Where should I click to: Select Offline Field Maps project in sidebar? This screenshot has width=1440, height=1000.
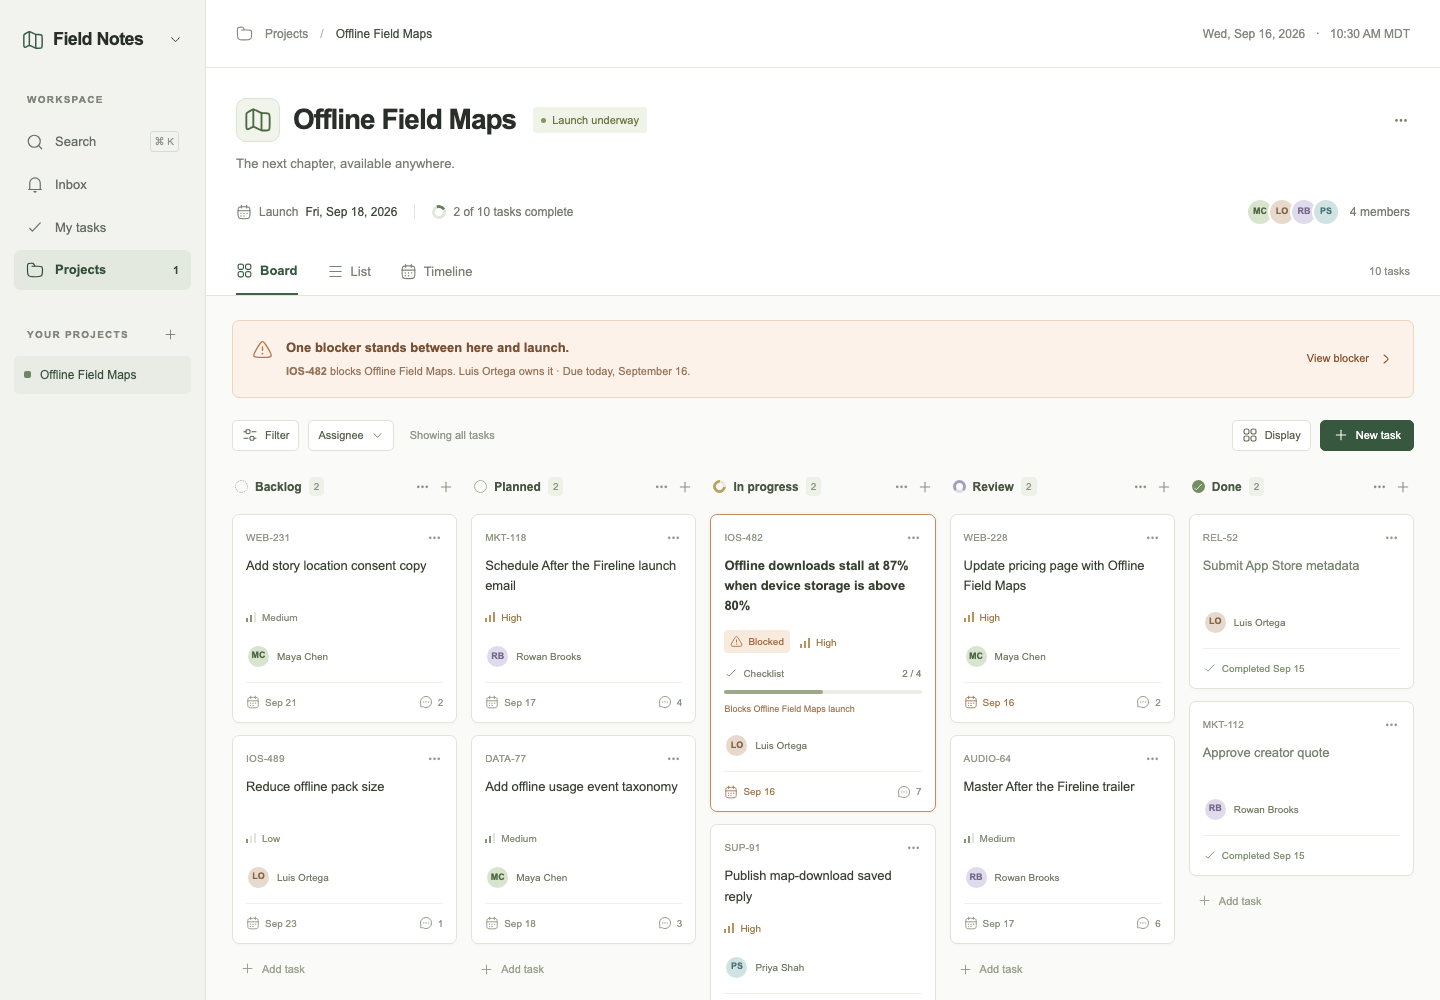[x=102, y=375]
